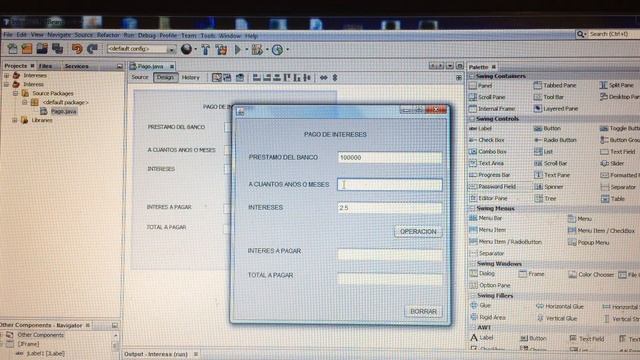Image resolution: width=640 pixels, height=360 pixels.
Task: Select the Check Box palette item
Action: pyautogui.click(x=487, y=140)
